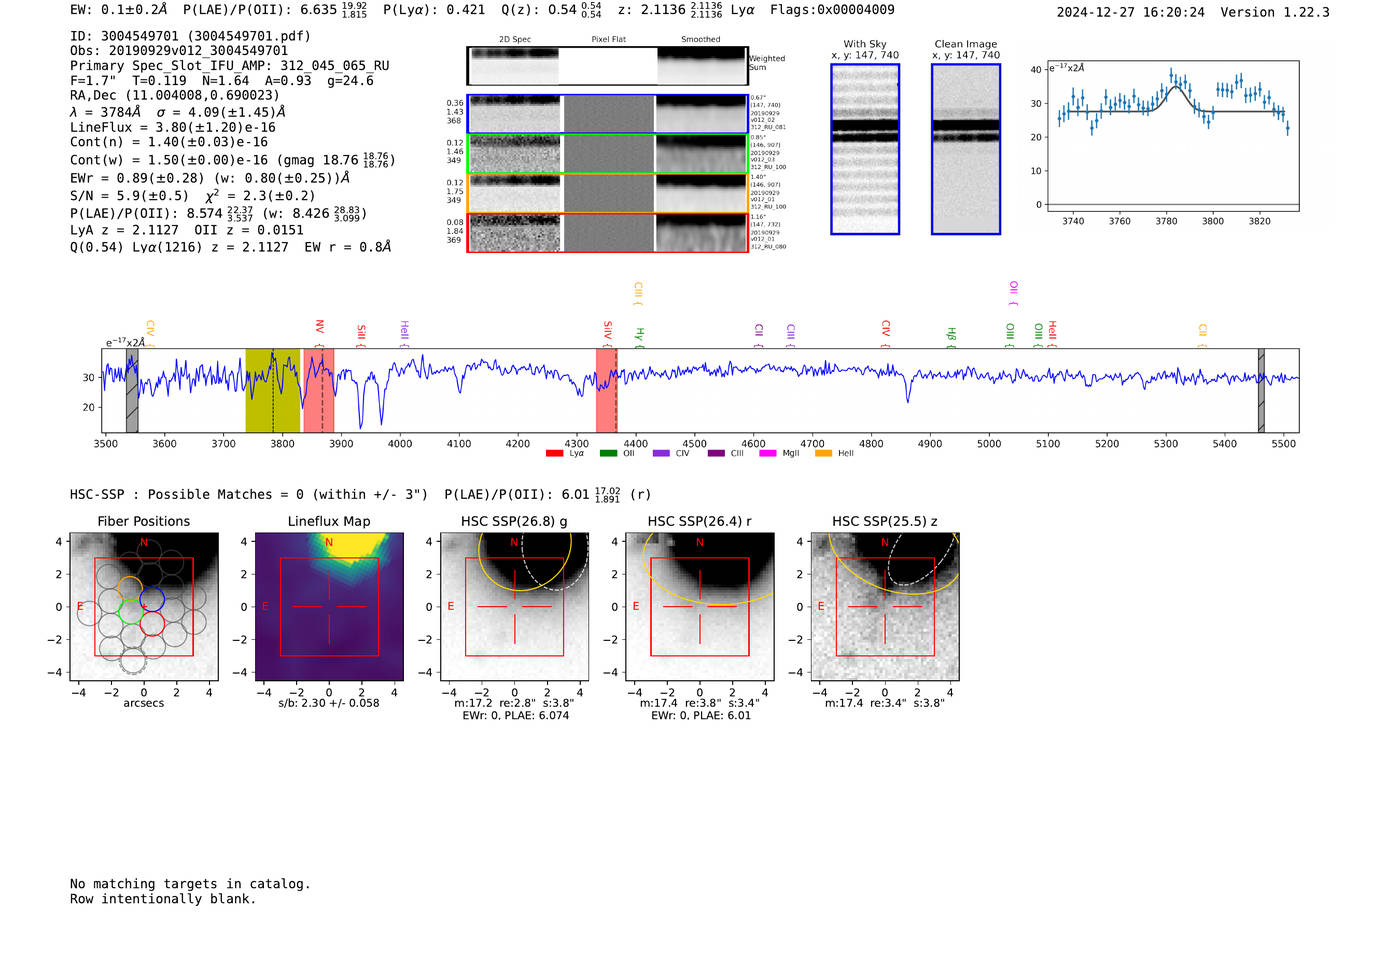The image size is (1400, 953).
Task: Click the orange fiber circle in Fiber Positions
Action: (x=129, y=588)
